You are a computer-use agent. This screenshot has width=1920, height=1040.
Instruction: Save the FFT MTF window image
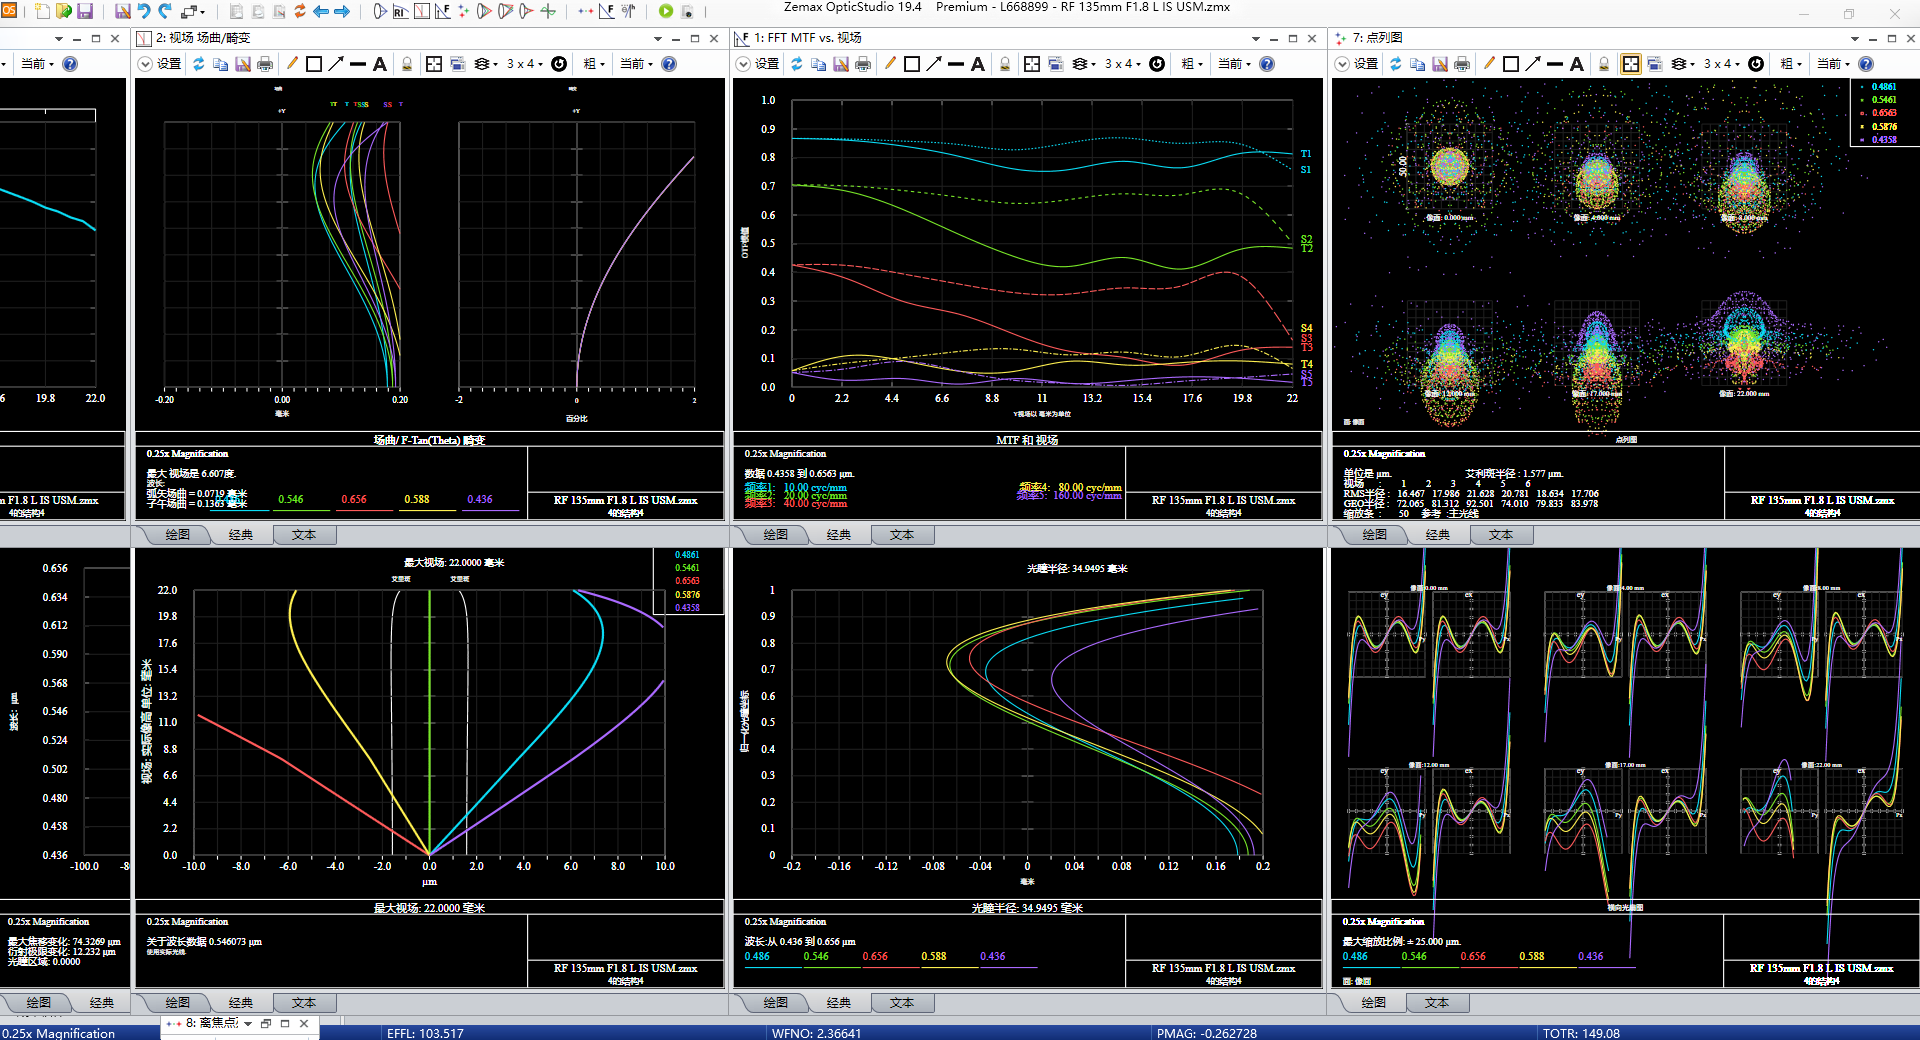(x=841, y=64)
